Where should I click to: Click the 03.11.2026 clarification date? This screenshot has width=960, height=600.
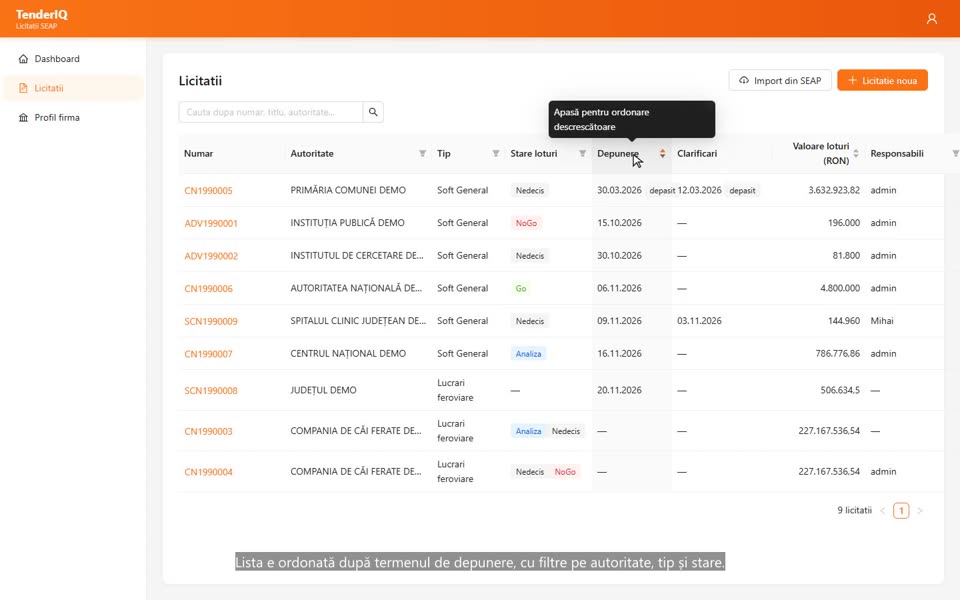pos(699,321)
